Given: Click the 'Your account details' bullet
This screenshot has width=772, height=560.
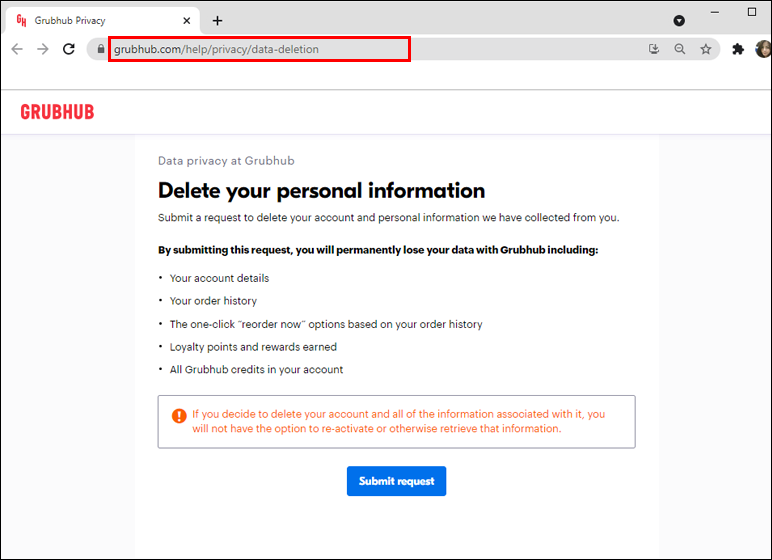Looking at the screenshot, I should pos(219,278).
